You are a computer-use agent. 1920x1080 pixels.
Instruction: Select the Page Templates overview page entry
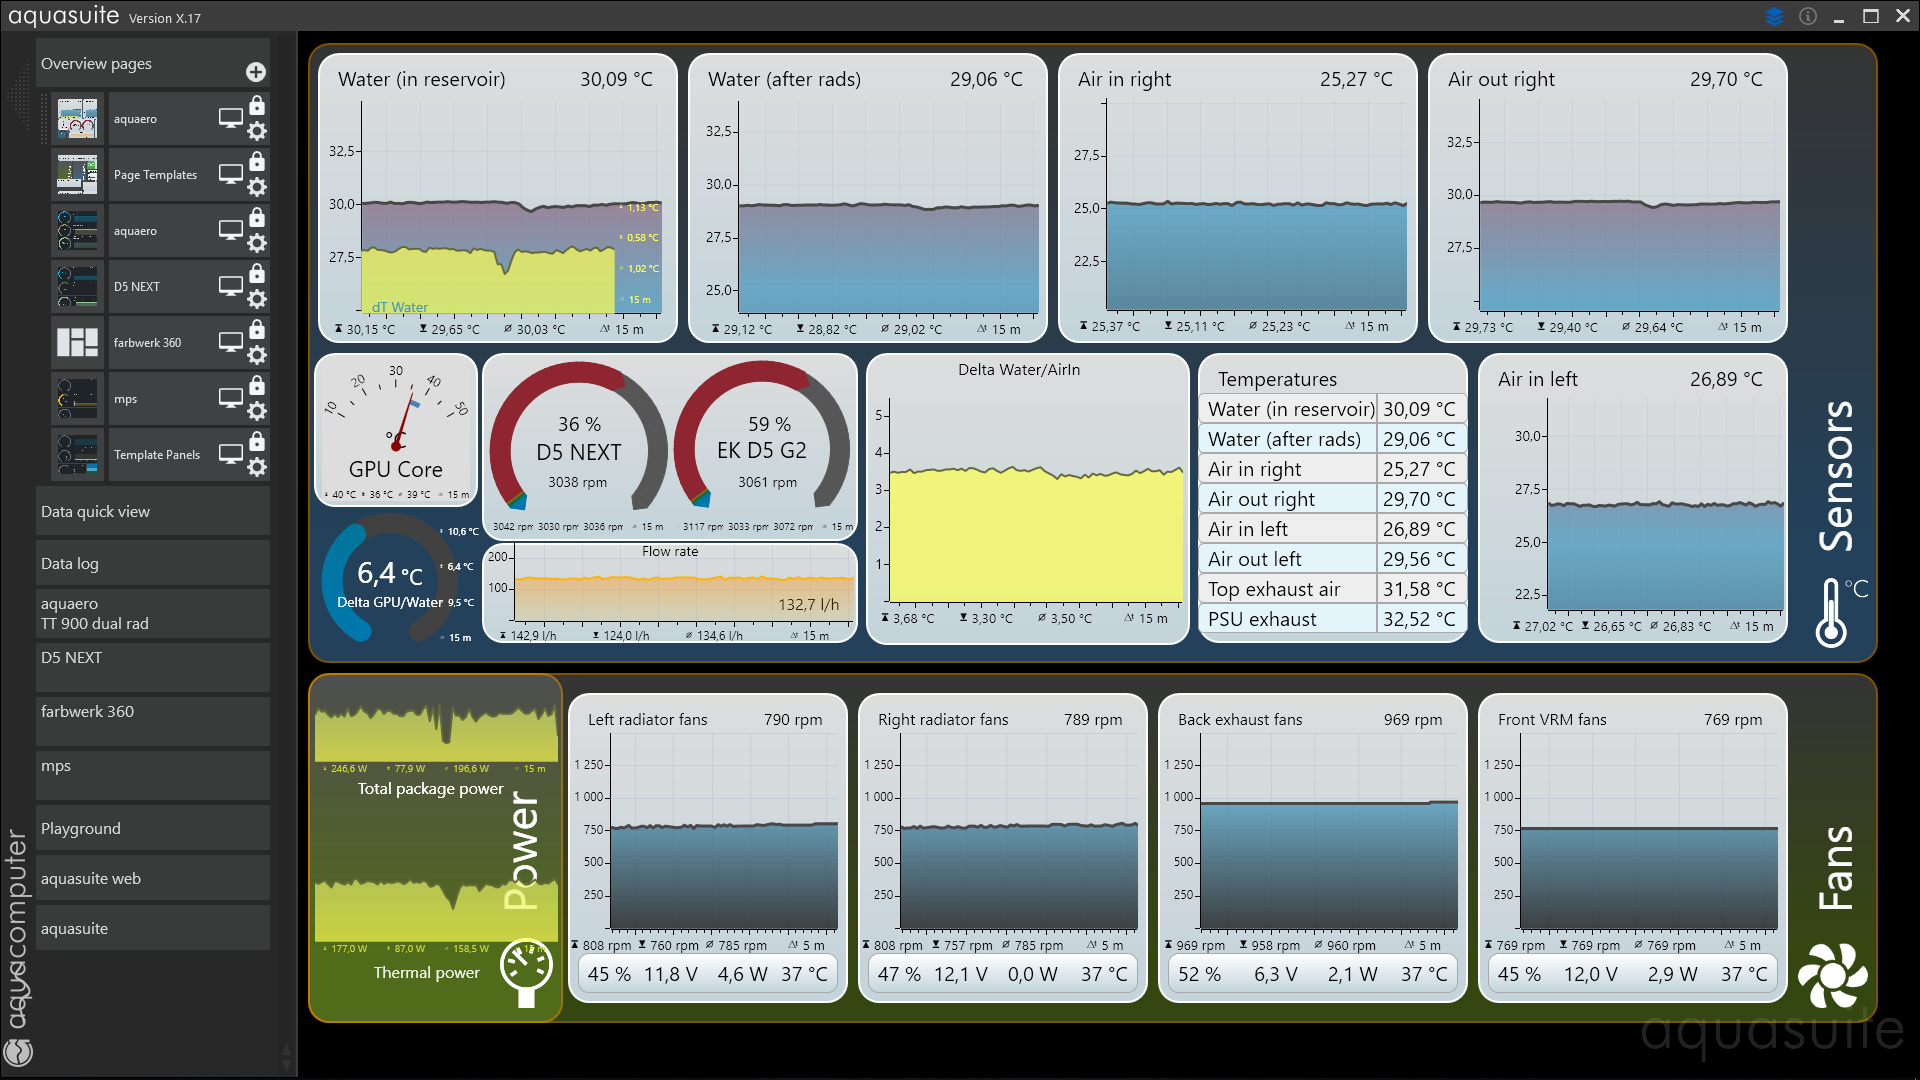tap(155, 174)
